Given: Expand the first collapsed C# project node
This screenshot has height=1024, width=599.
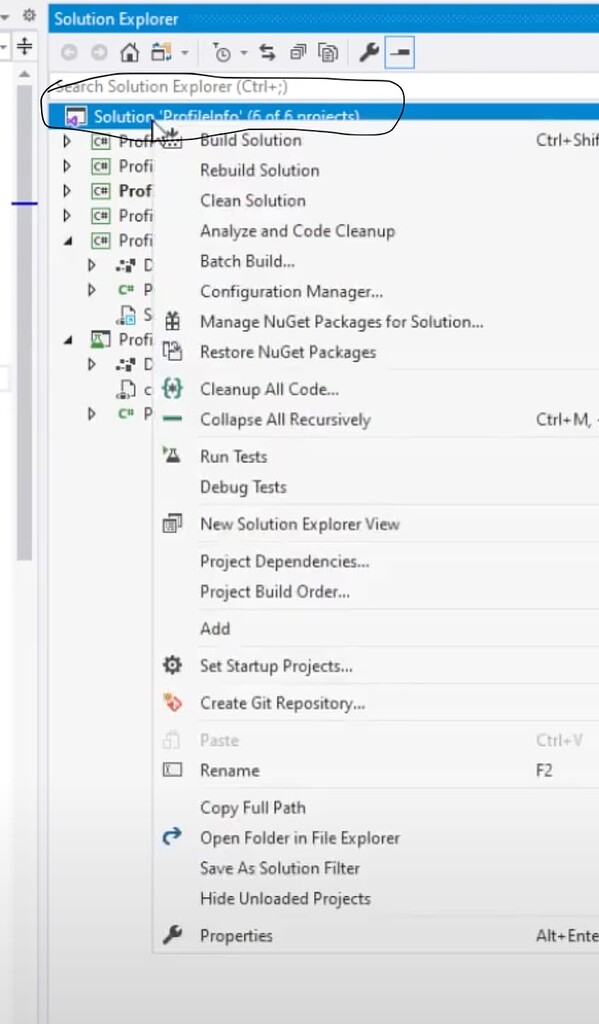Looking at the screenshot, I should [65, 141].
